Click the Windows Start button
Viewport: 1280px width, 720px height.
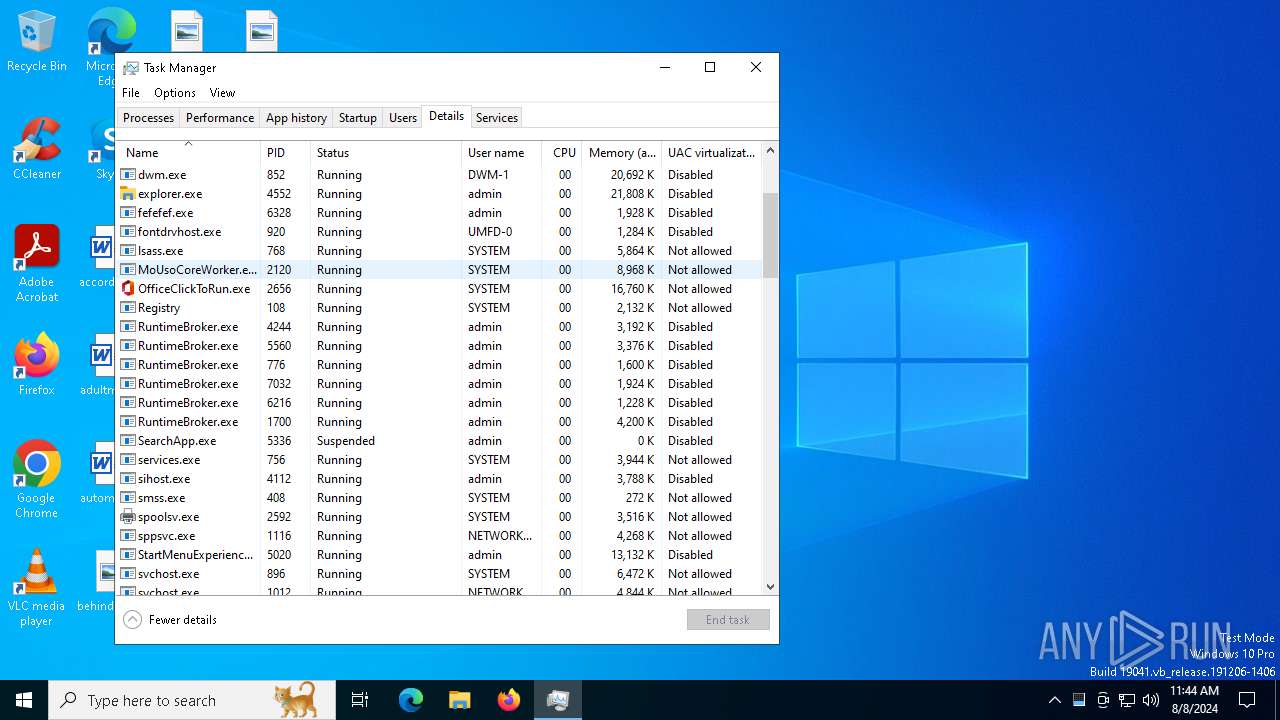tap(24, 700)
